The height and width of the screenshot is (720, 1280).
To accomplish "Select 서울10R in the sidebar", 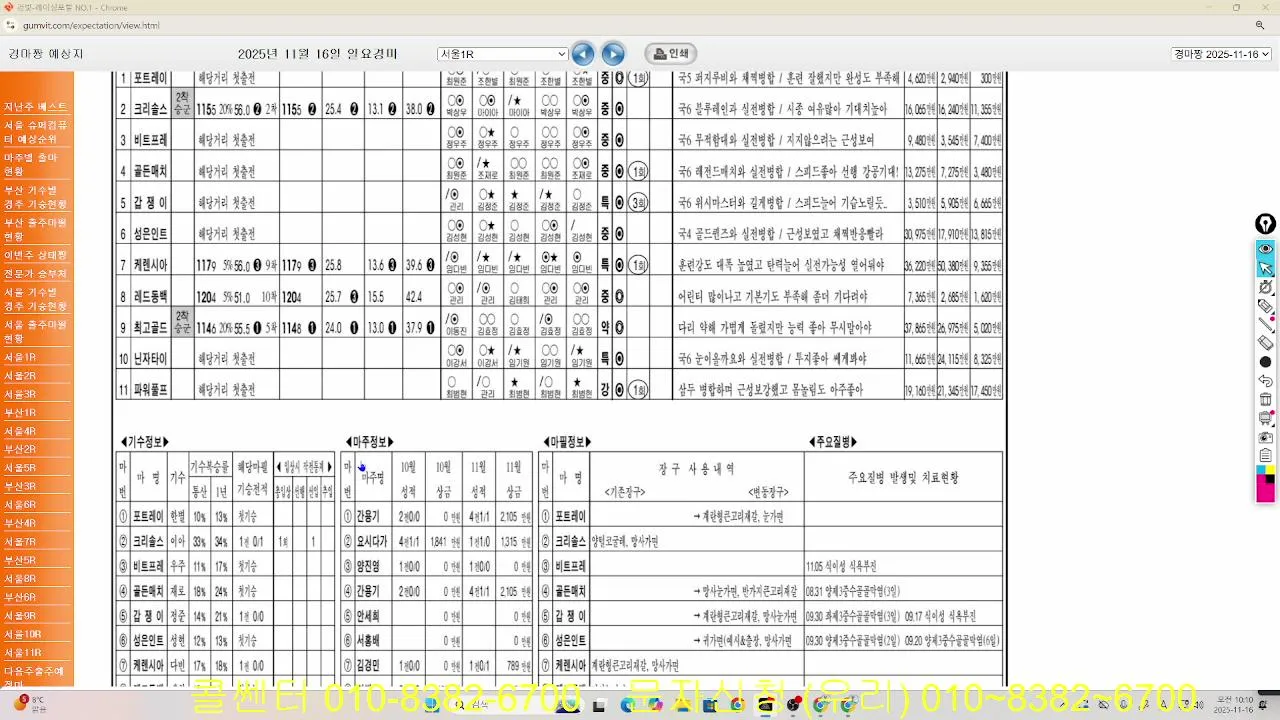I will 22,635.
